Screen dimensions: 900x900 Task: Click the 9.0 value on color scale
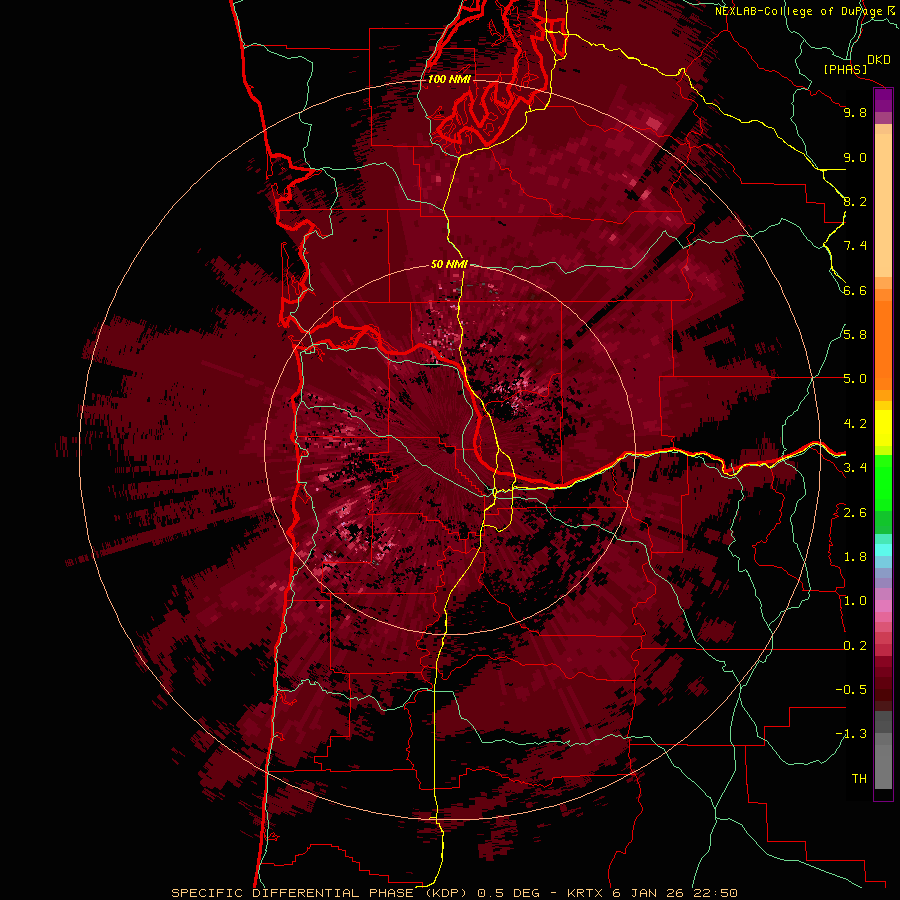coord(855,157)
